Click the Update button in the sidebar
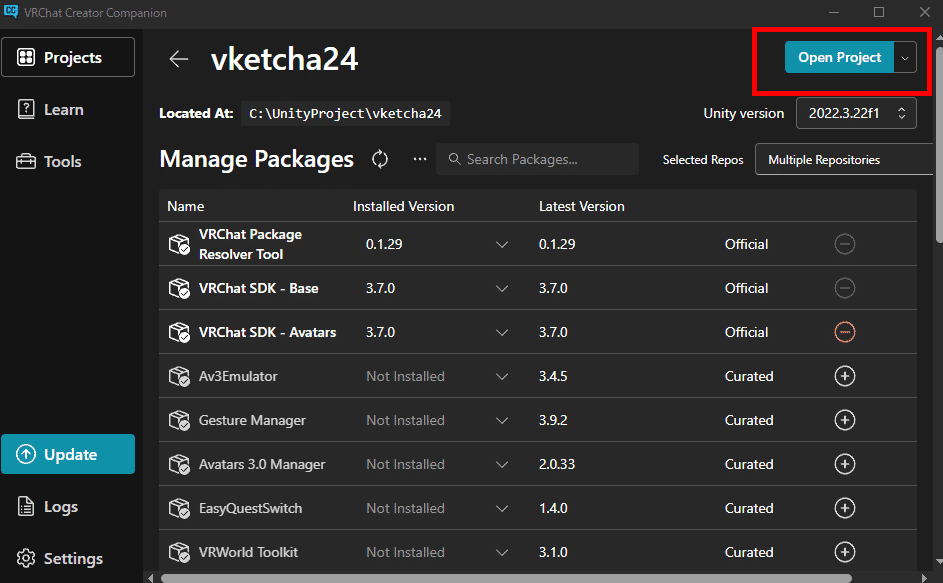Viewport: 943px width, 583px height. [68, 454]
